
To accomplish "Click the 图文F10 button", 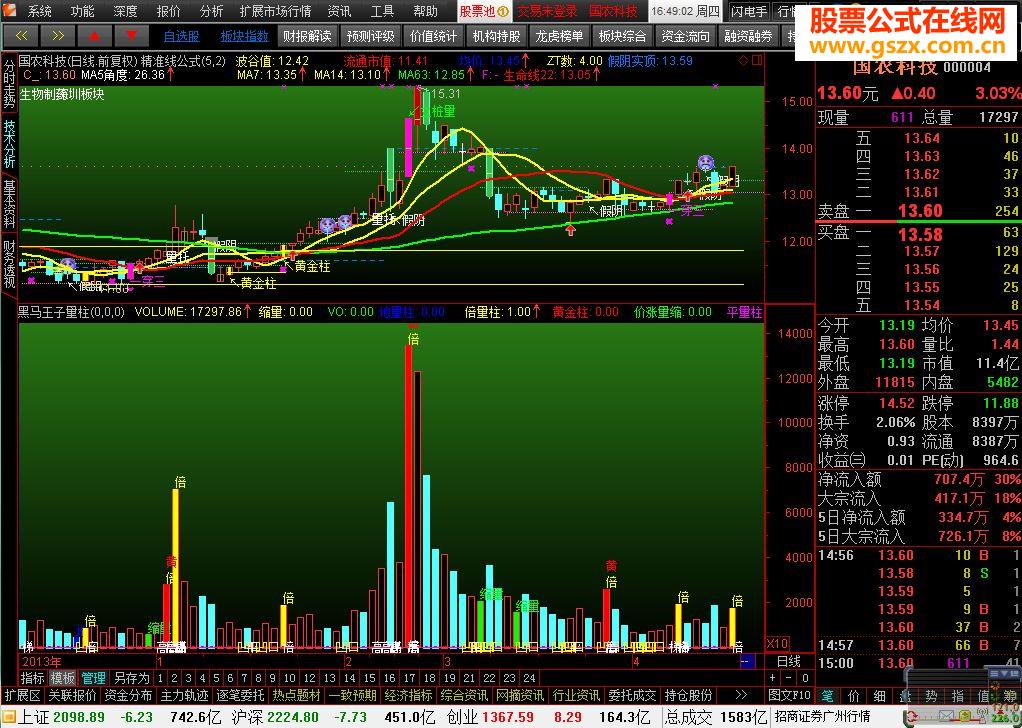I will coord(789,696).
